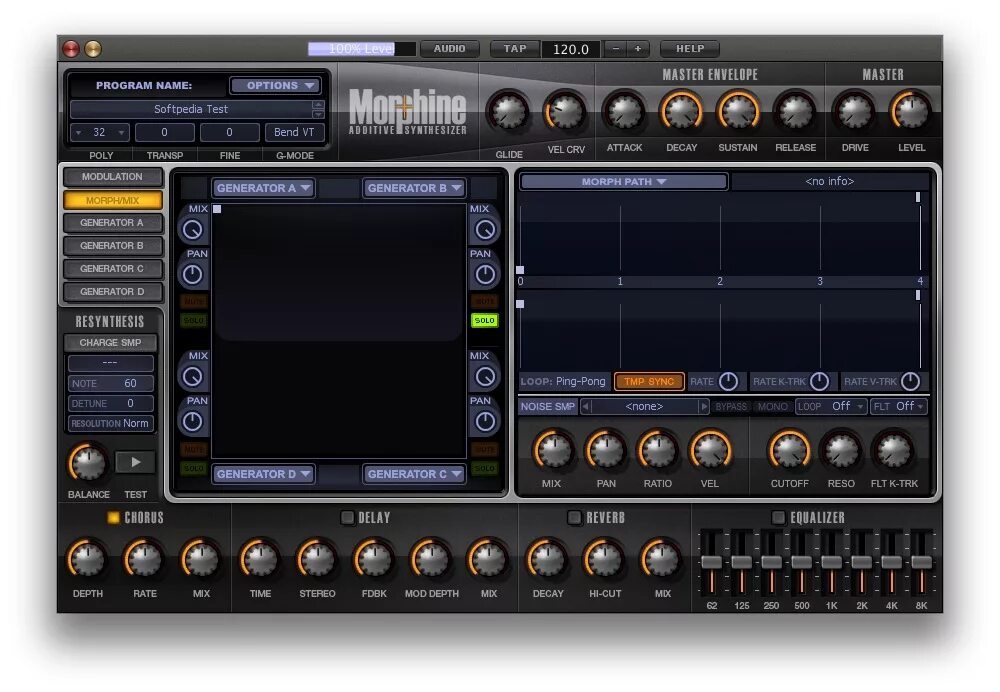The width and height of the screenshot is (1000, 692).
Task: Click the Reverb Decay knob
Action: coord(547,559)
